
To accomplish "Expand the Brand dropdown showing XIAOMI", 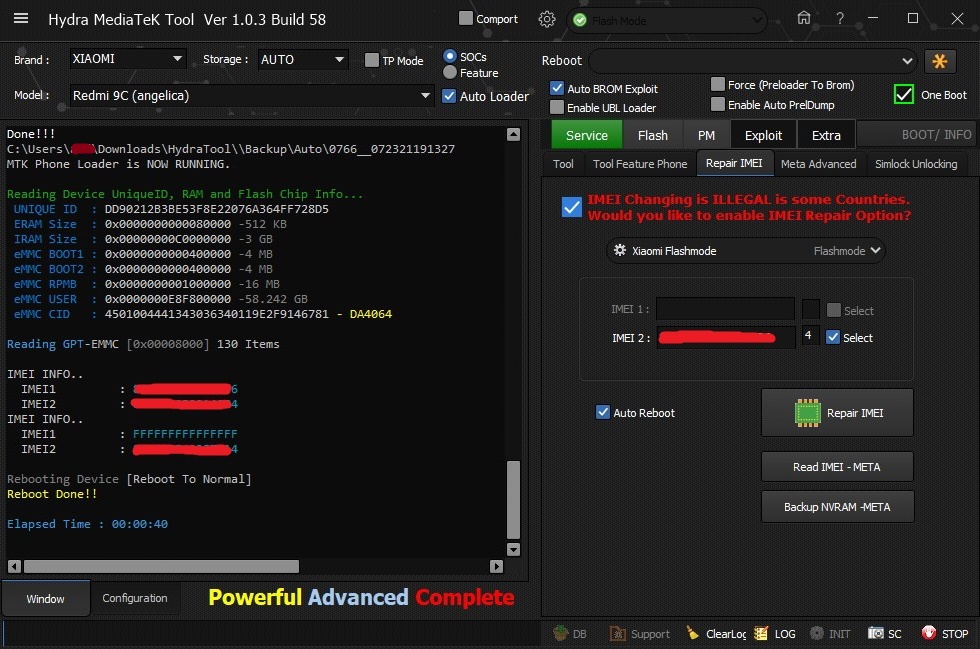I will [128, 59].
